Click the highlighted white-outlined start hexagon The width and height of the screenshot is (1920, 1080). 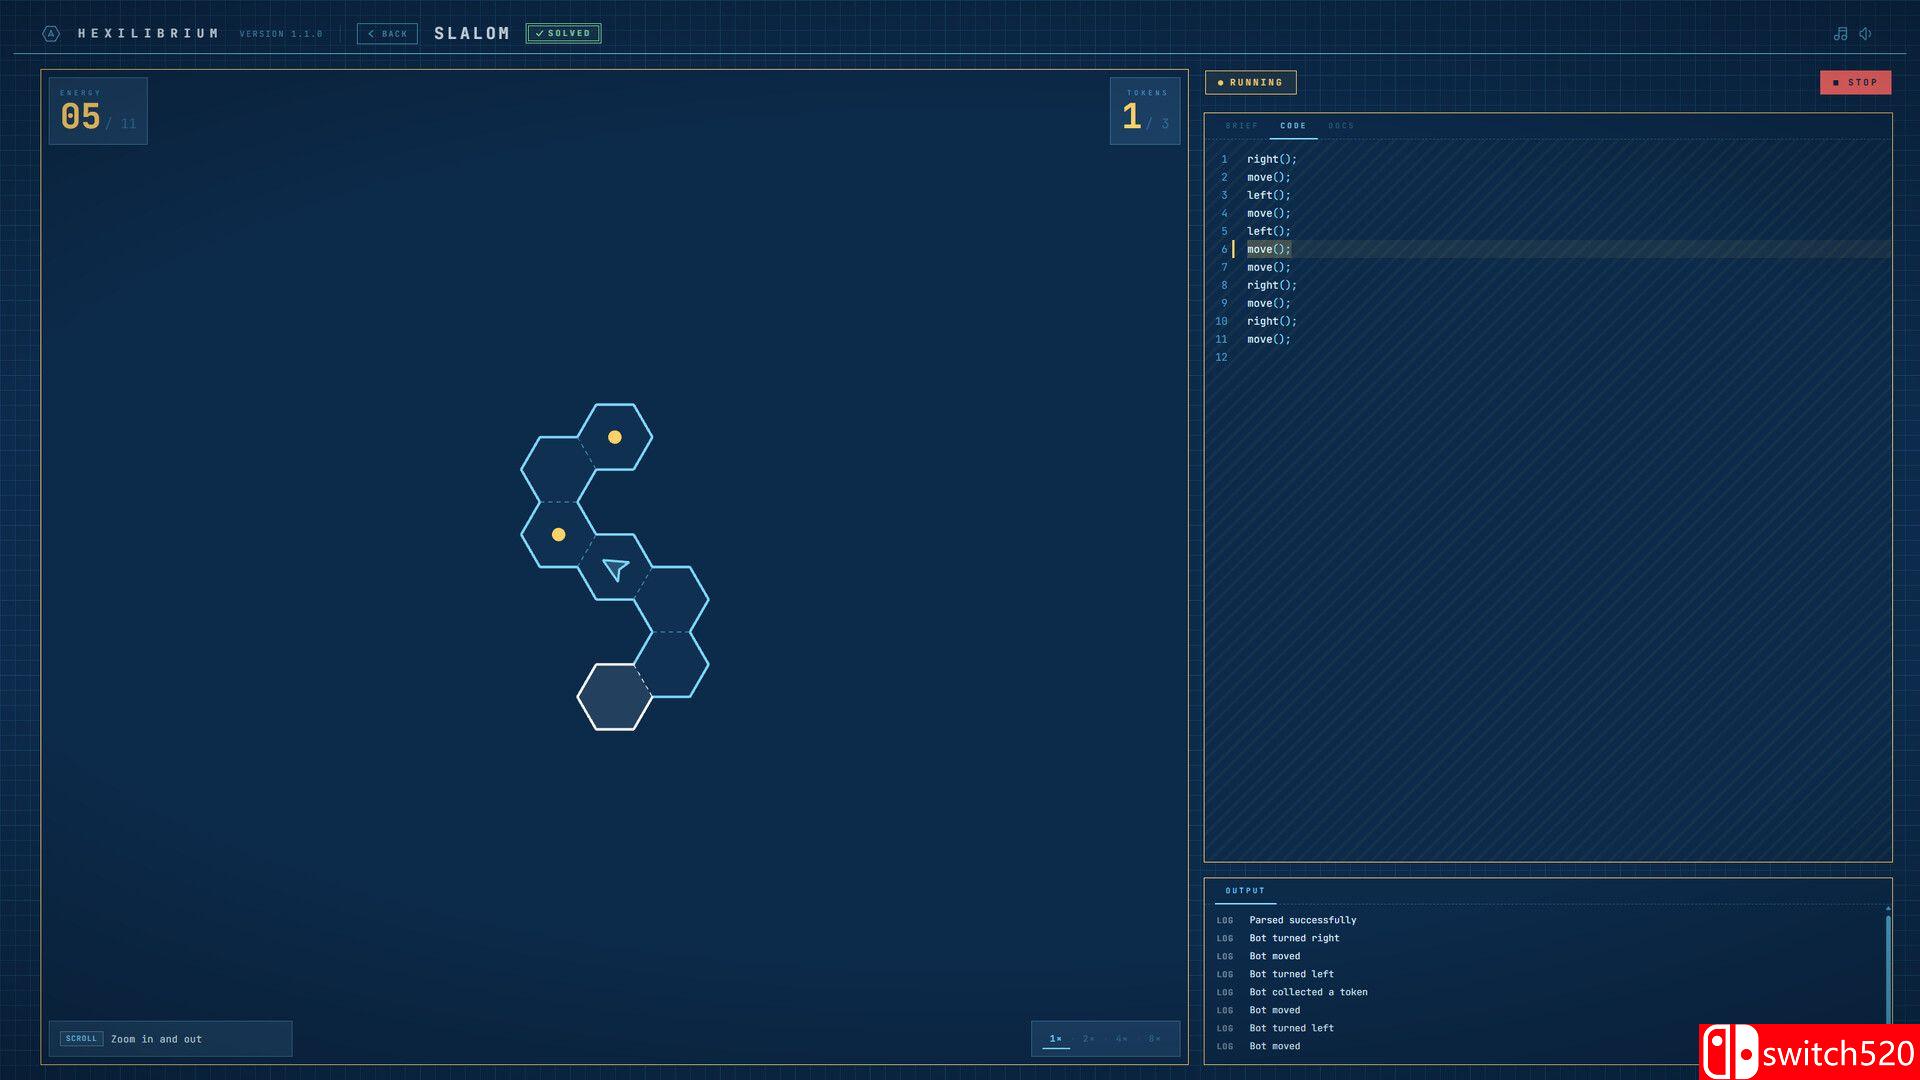615,697
